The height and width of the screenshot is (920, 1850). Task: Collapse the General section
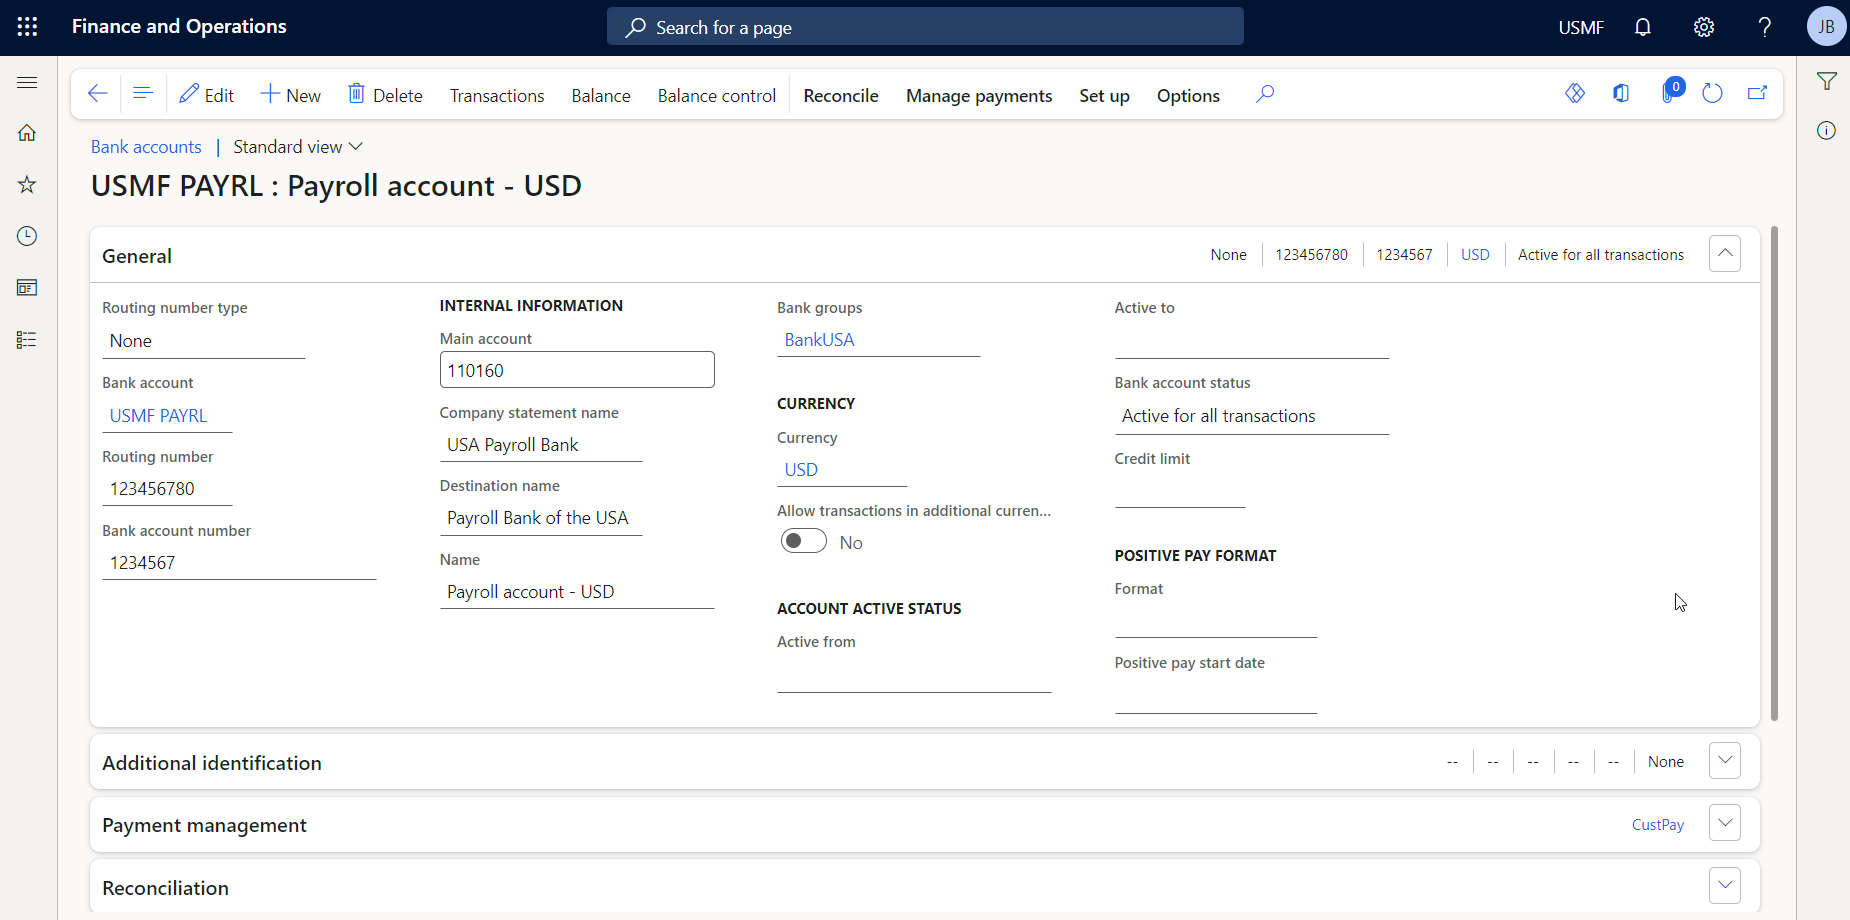coord(1724,253)
